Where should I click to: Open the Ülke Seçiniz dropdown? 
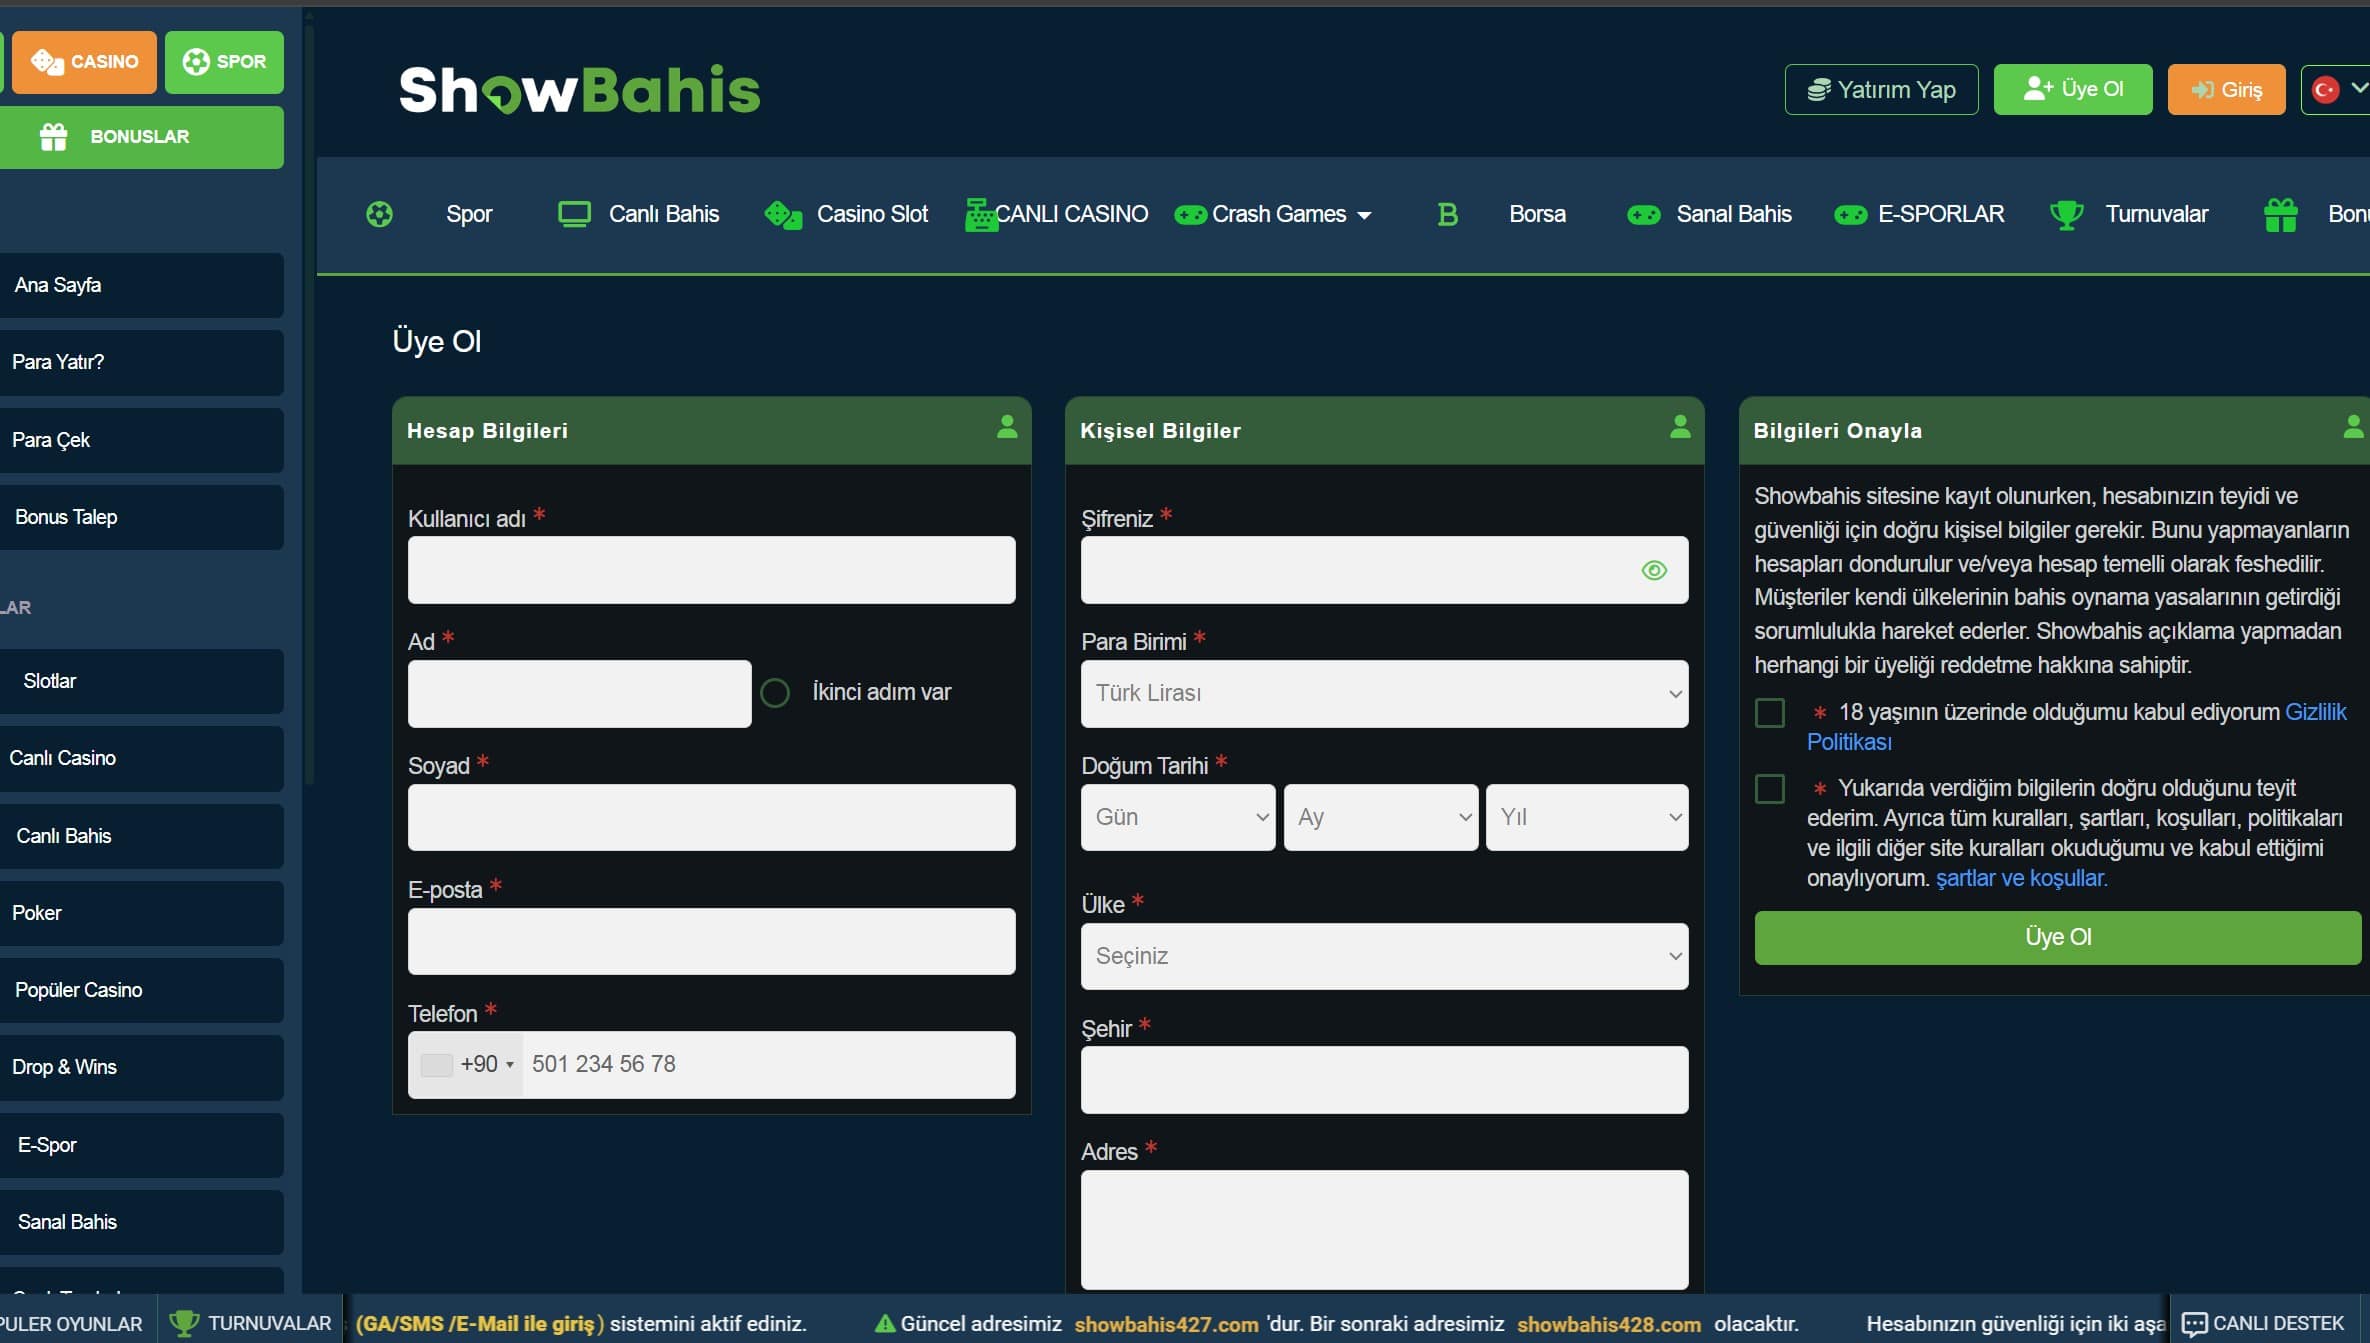point(1384,956)
